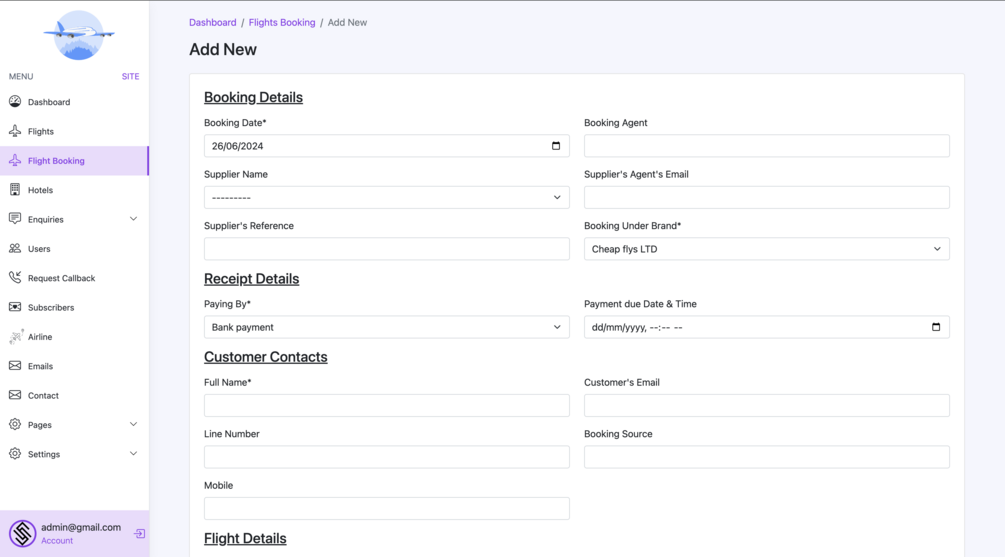Open the Booking Under Brand dropdown
The width and height of the screenshot is (1005, 557).
(x=767, y=249)
